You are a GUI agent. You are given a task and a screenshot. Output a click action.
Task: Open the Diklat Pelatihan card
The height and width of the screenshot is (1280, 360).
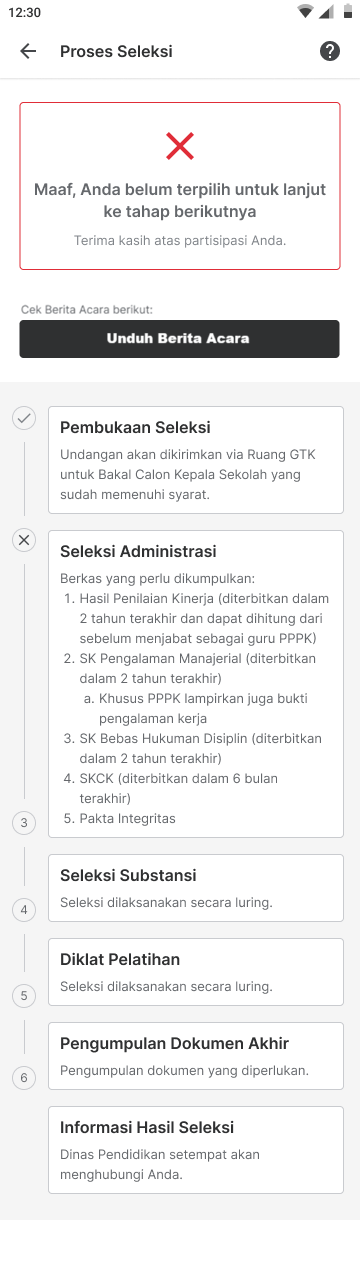[196, 972]
